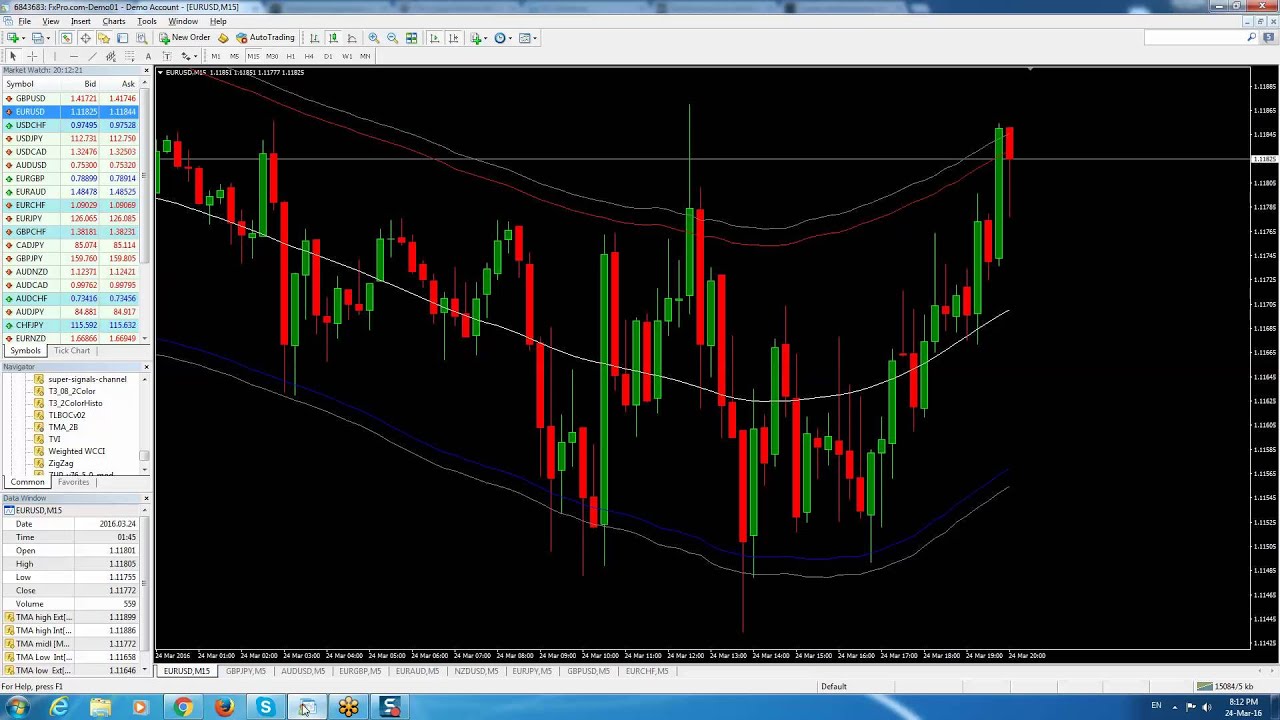Screen dimensions: 1280x720
Task: Toggle chart Auto Scroll
Action: [434, 38]
